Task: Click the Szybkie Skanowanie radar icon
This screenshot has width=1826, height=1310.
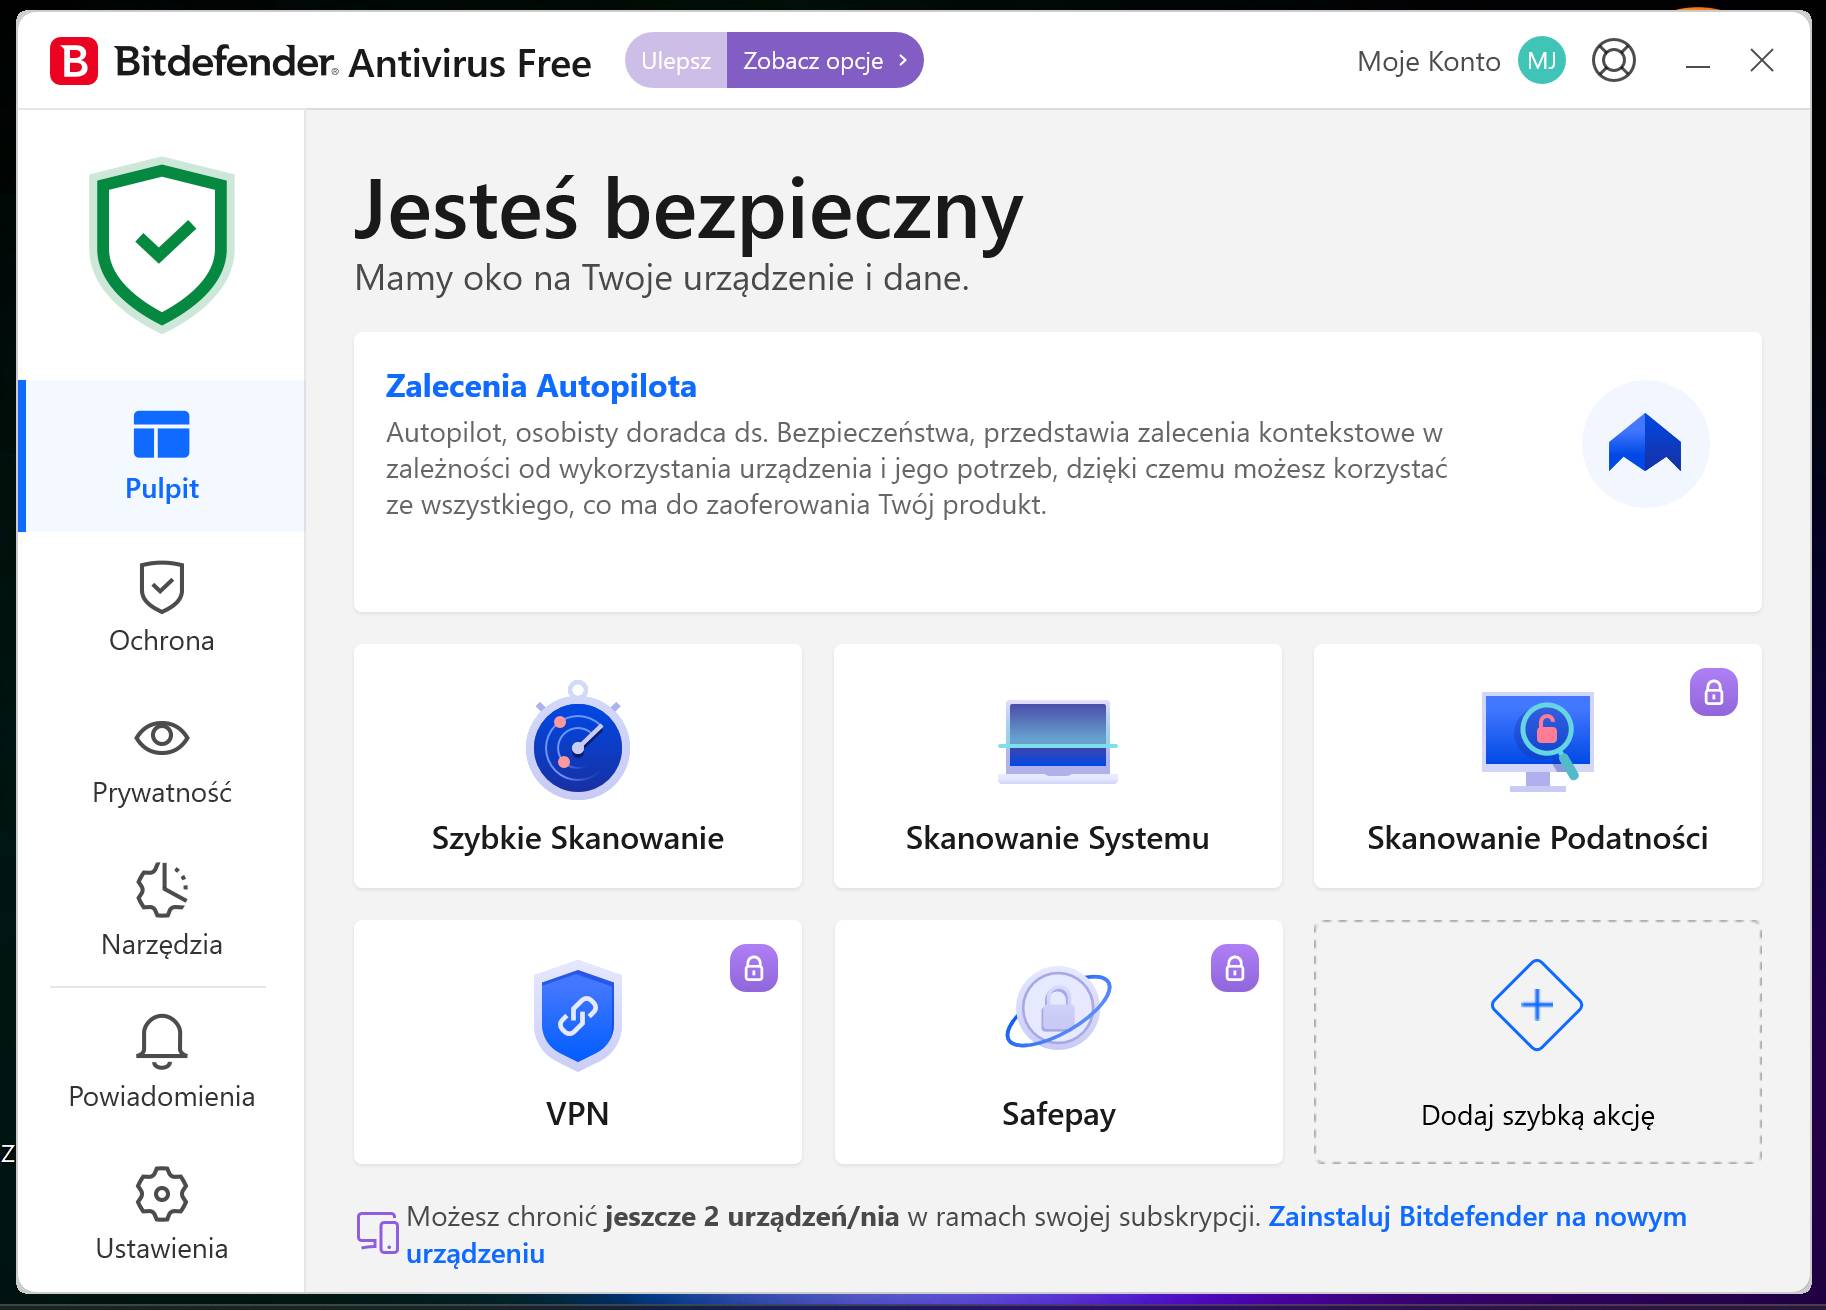Action: point(577,740)
